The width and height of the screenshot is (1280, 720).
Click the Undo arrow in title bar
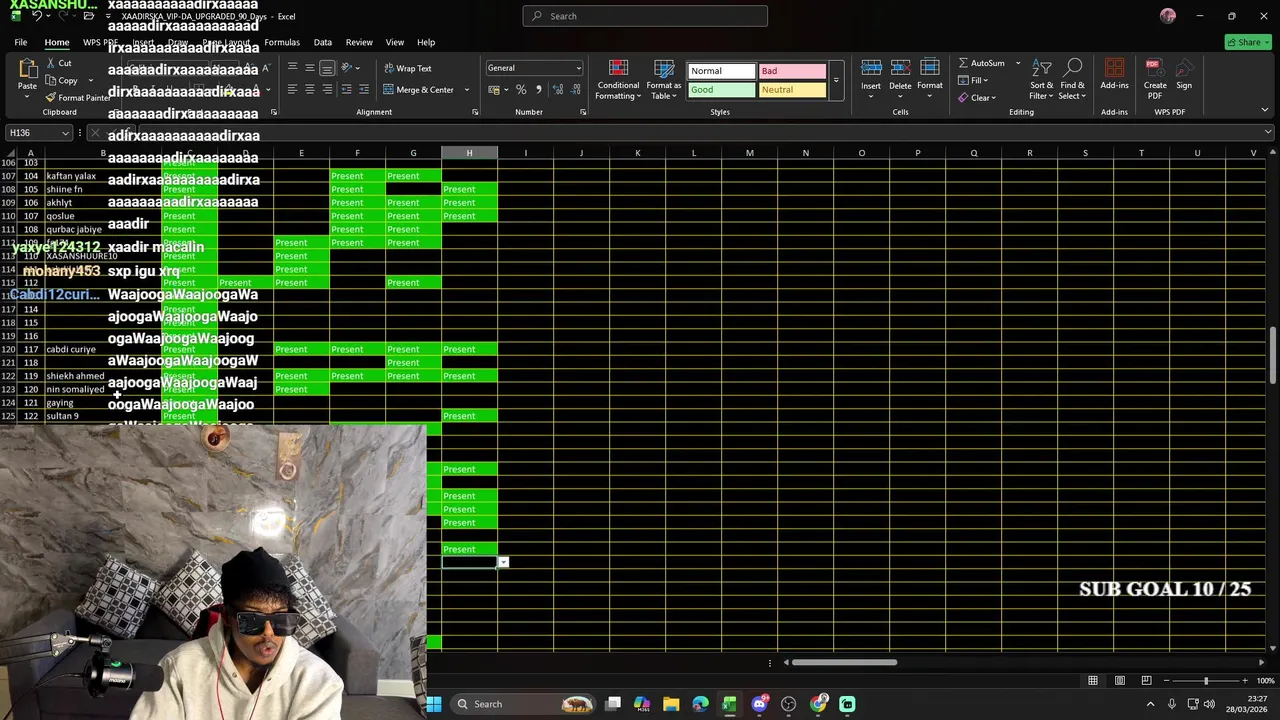36,16
